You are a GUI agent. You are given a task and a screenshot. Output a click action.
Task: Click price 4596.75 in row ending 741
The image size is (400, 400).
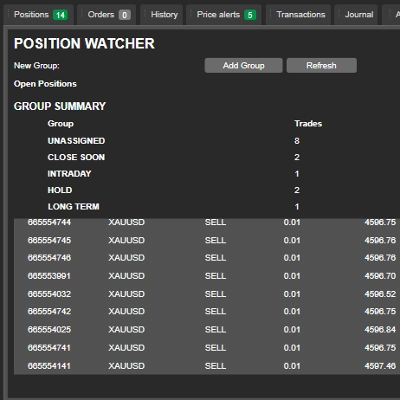tap(380, 348)
